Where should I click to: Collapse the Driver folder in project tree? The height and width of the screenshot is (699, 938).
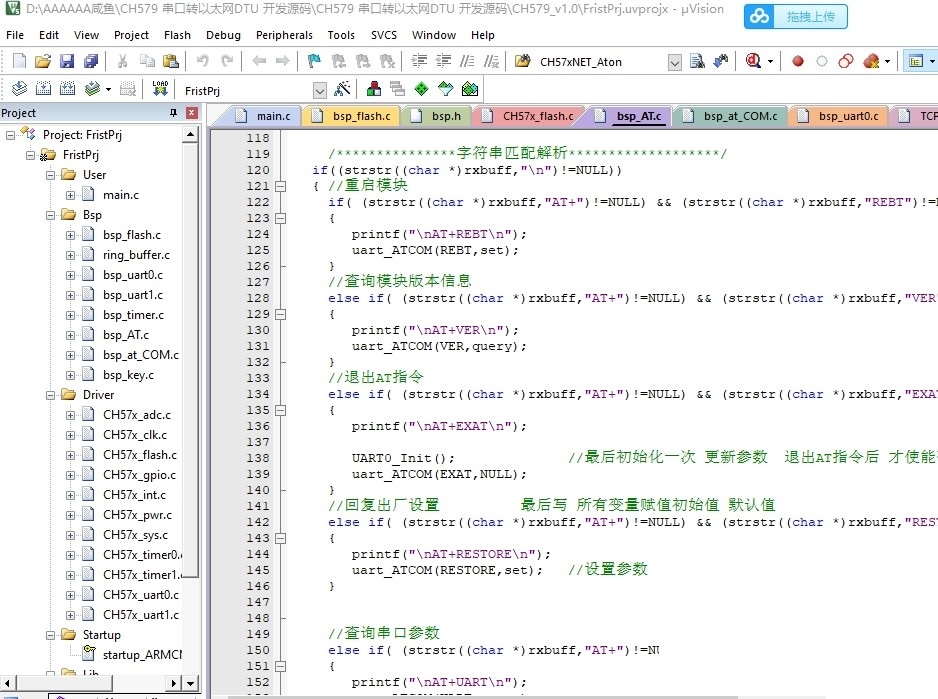(51, 395)
